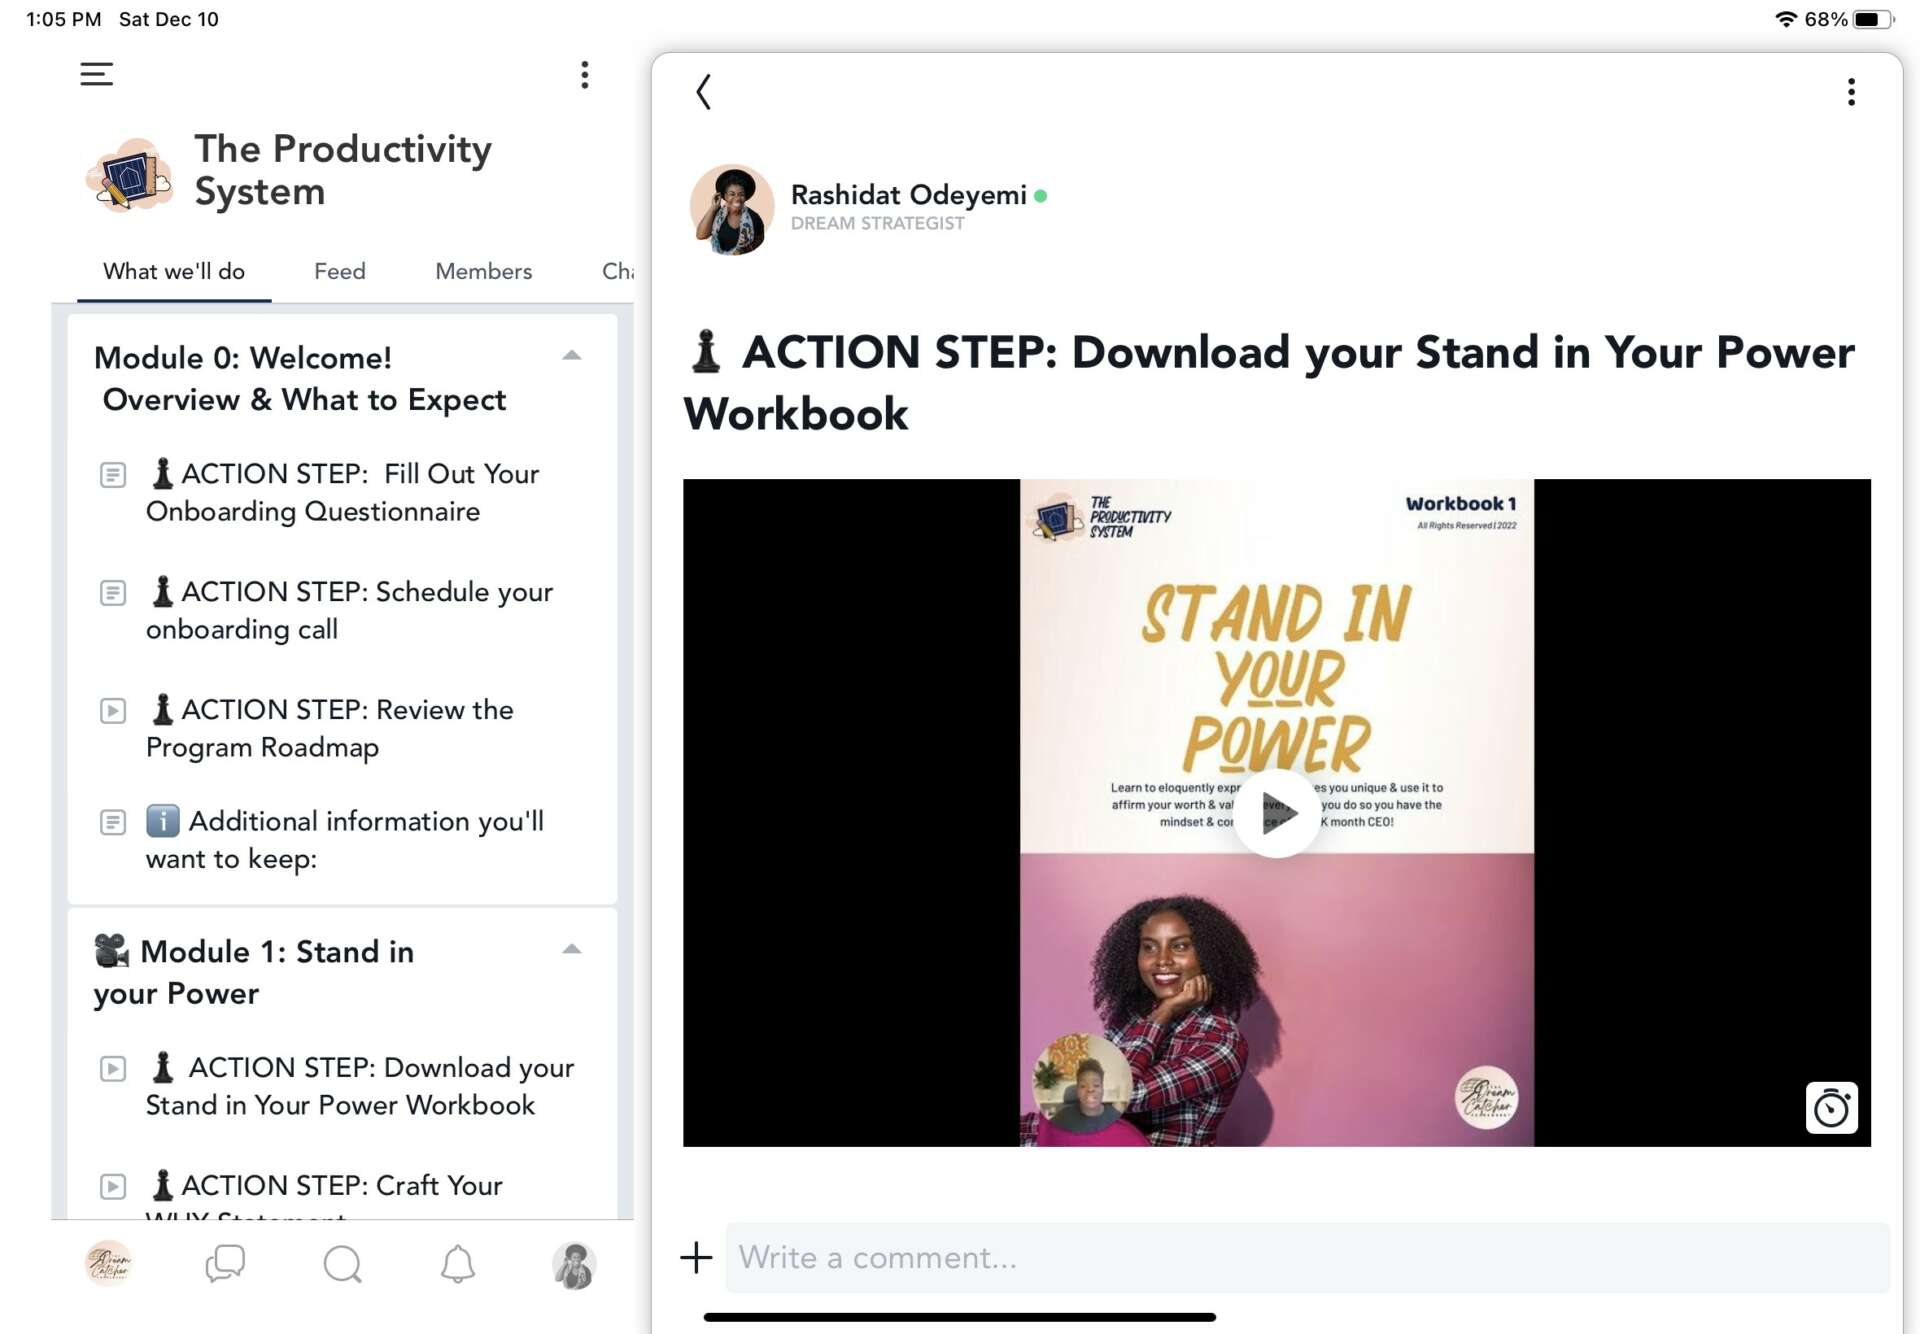The width and height of the screenshot is (1920, 1334).
Task: Open the left panel three-dot options
Action: click(584, 74)
